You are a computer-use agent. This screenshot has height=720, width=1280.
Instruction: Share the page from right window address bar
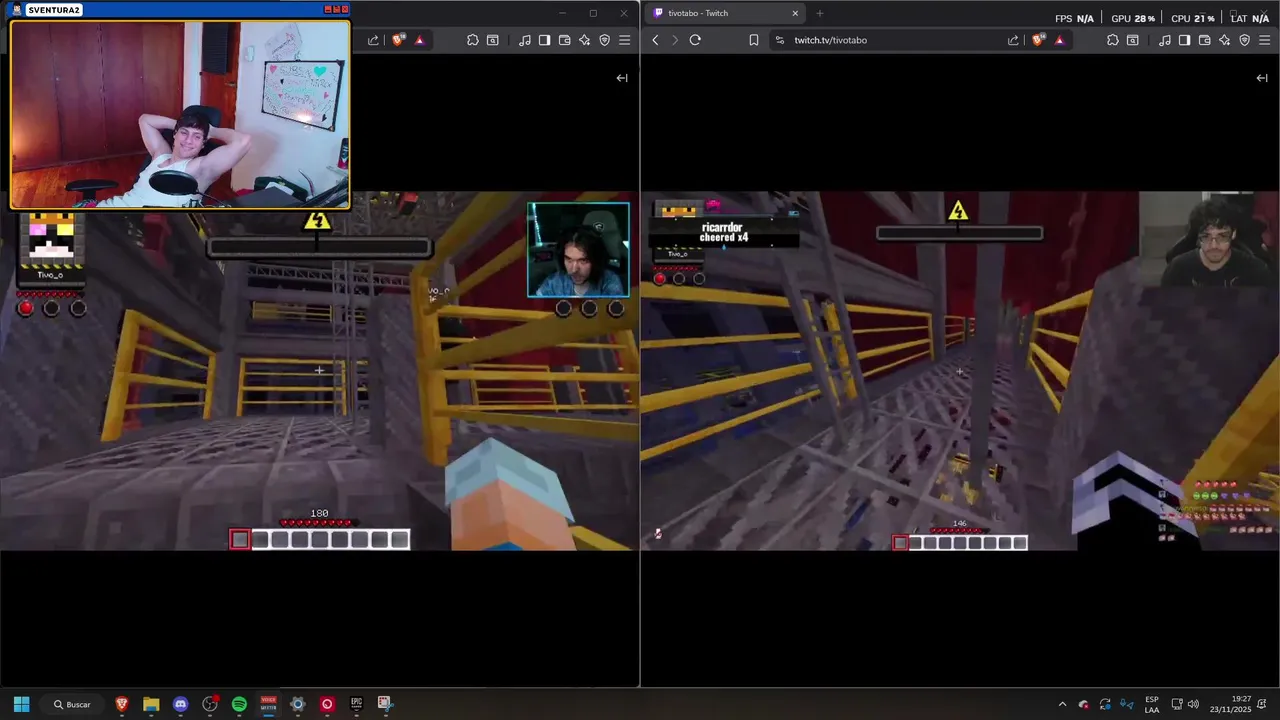click(x=1013, y=40)
